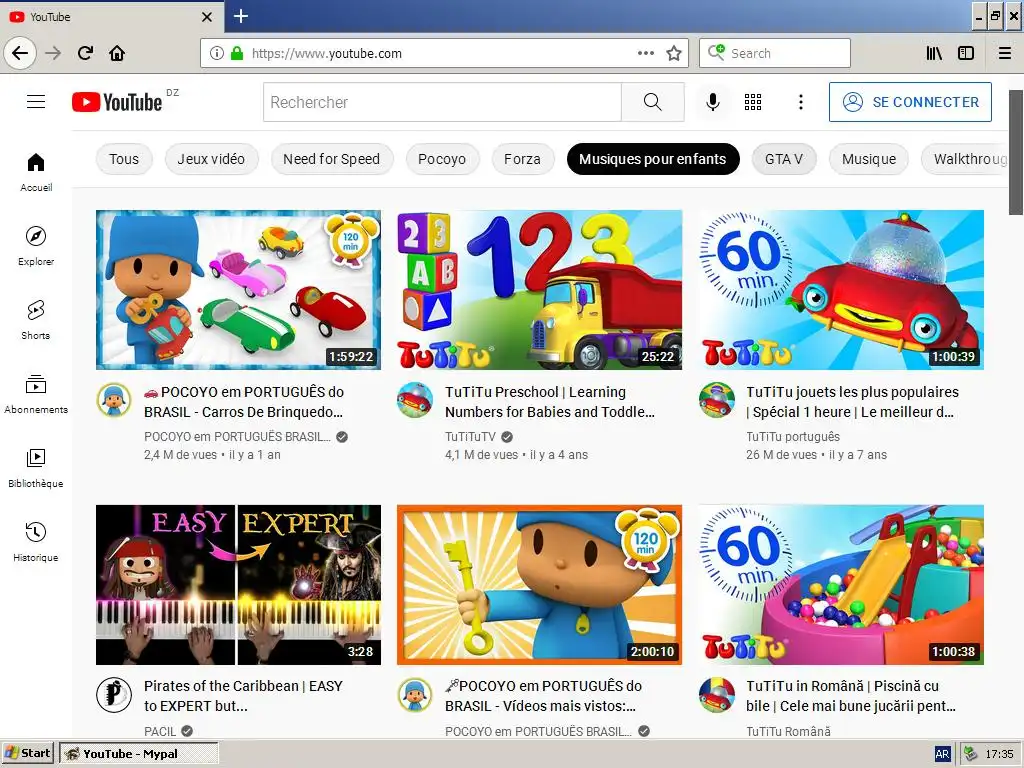
Task: Click the youtube.com address bar URL
Action: 327,54
